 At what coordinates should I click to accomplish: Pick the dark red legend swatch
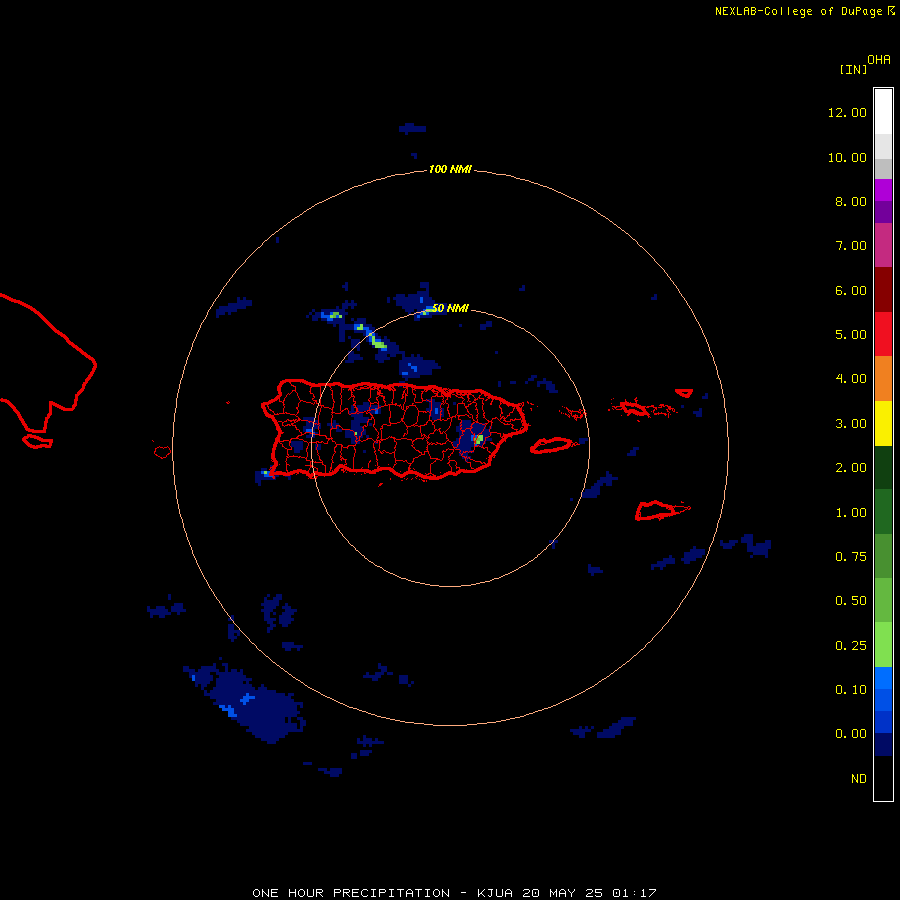(883, 290)
